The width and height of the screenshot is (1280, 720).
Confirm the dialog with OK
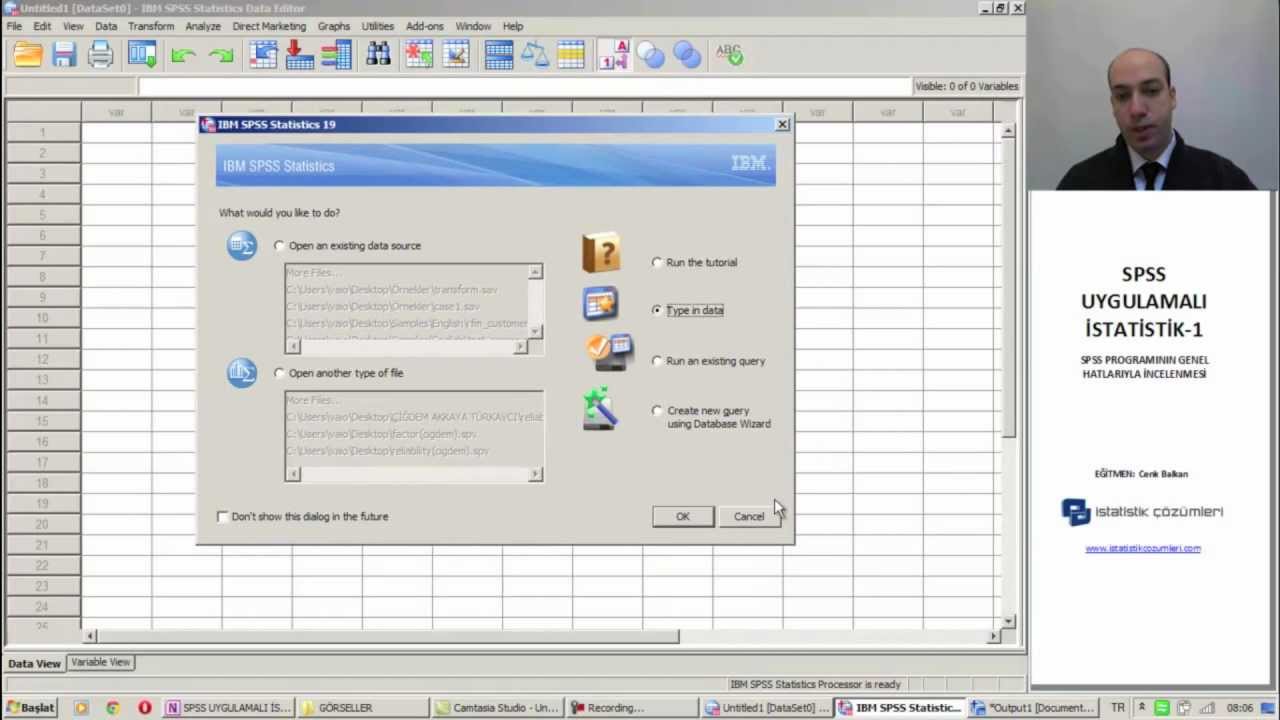(683, 516)
